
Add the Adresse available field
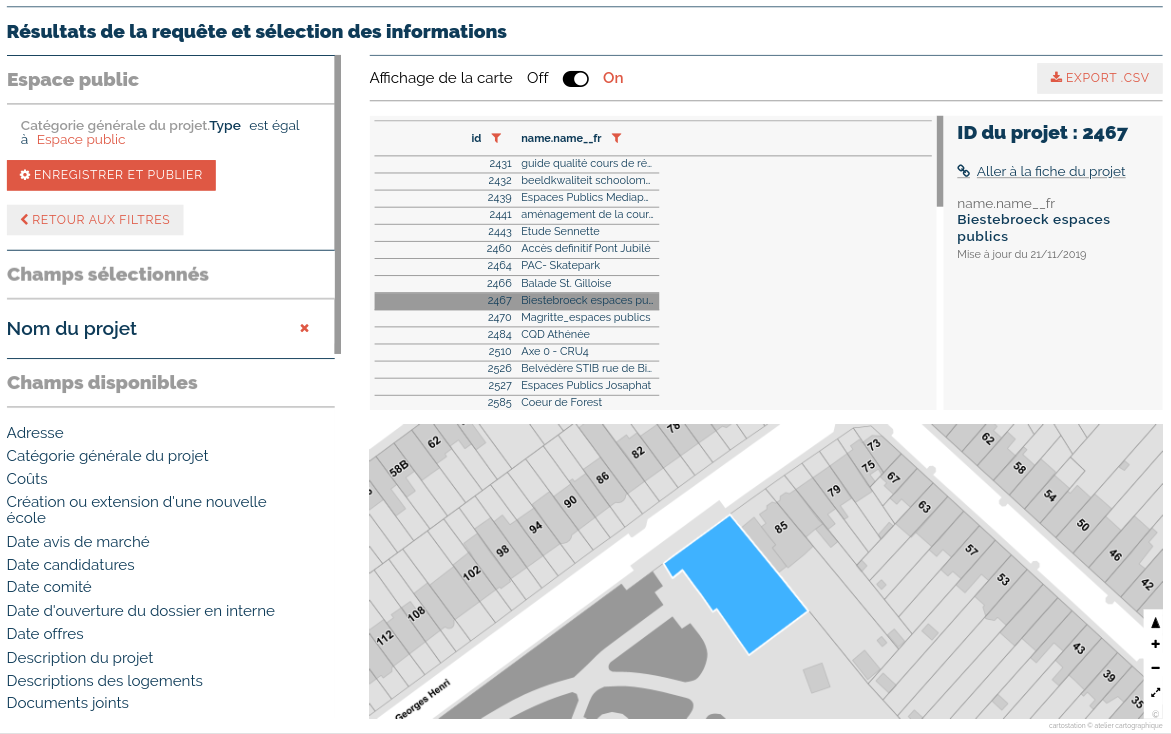click(35, 433)
